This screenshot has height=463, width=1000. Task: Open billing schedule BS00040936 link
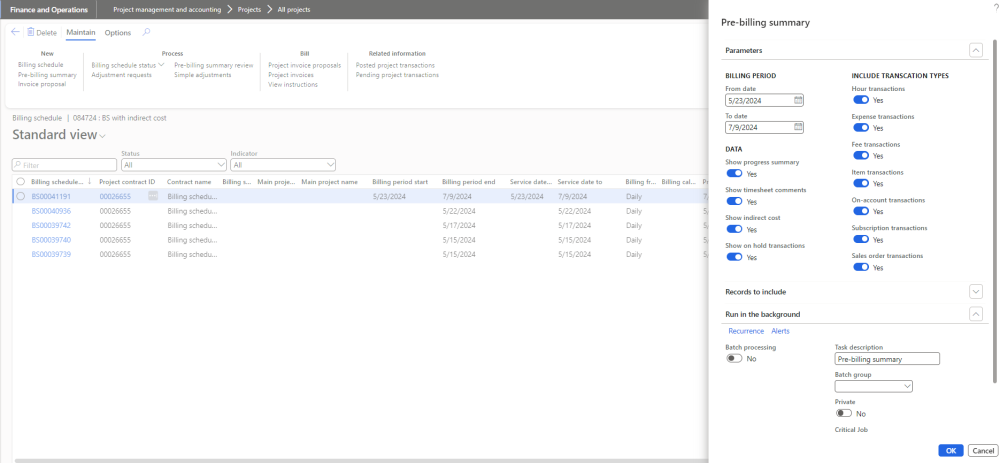(x=51, y=211)
